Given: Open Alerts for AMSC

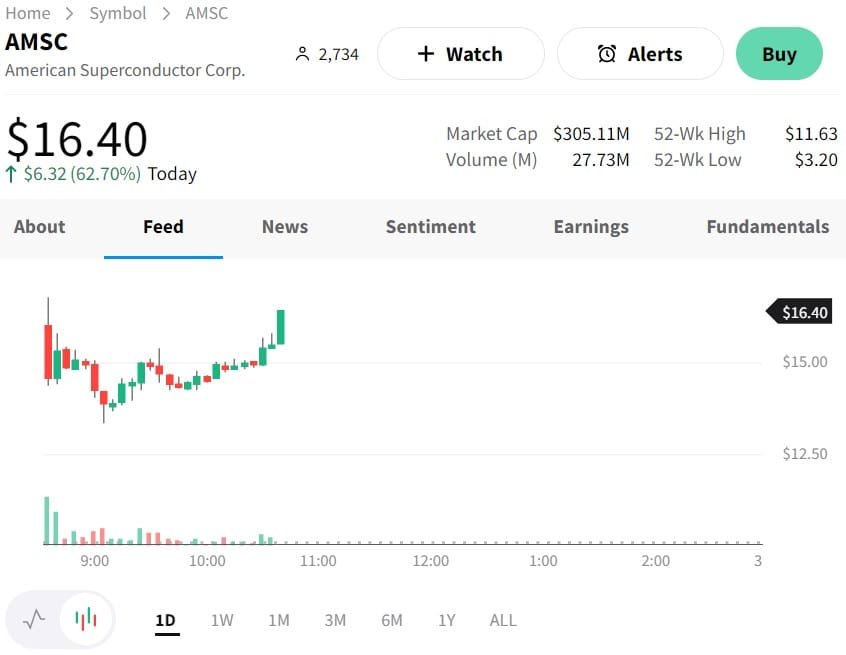Looking at the screenshot, I should tap(640, 54).
